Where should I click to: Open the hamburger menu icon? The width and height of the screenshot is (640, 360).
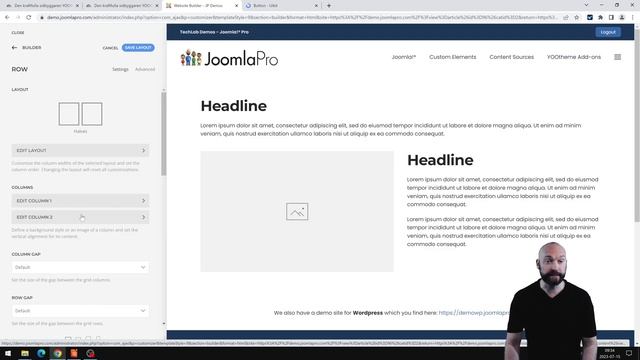tap(618, 57)
